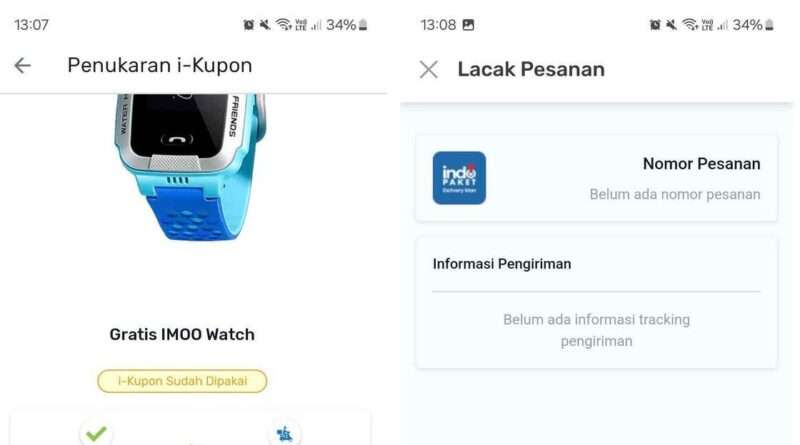Tap the left mute icon in status bar
Image resolution: width=800 pixels, height=445 pixels.
pyautogui.click(x=265, y=24)
